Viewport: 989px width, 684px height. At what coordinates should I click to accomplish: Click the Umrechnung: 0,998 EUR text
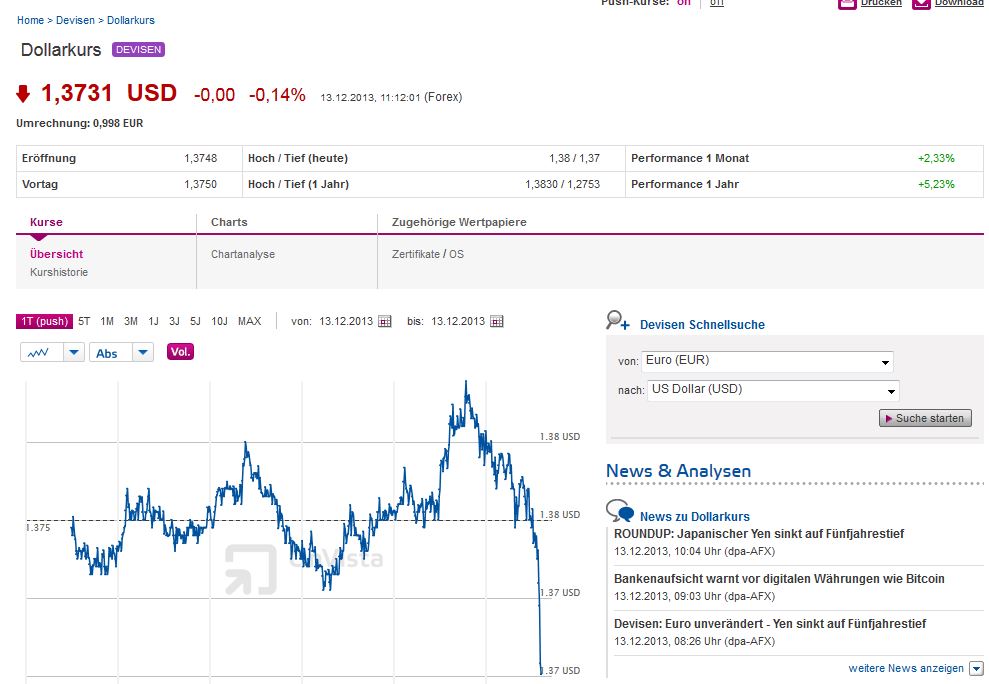click(79, 123)
